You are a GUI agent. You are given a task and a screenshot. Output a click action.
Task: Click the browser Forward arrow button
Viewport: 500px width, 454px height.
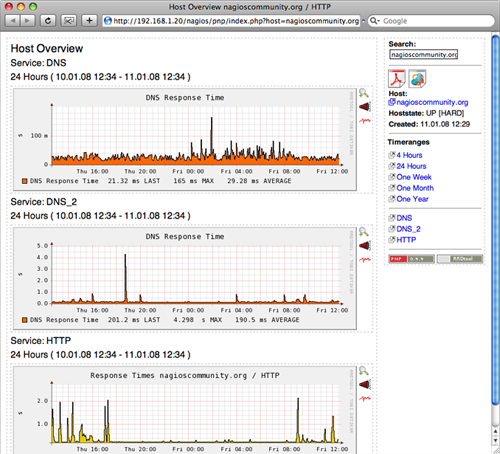pos(27,21)
